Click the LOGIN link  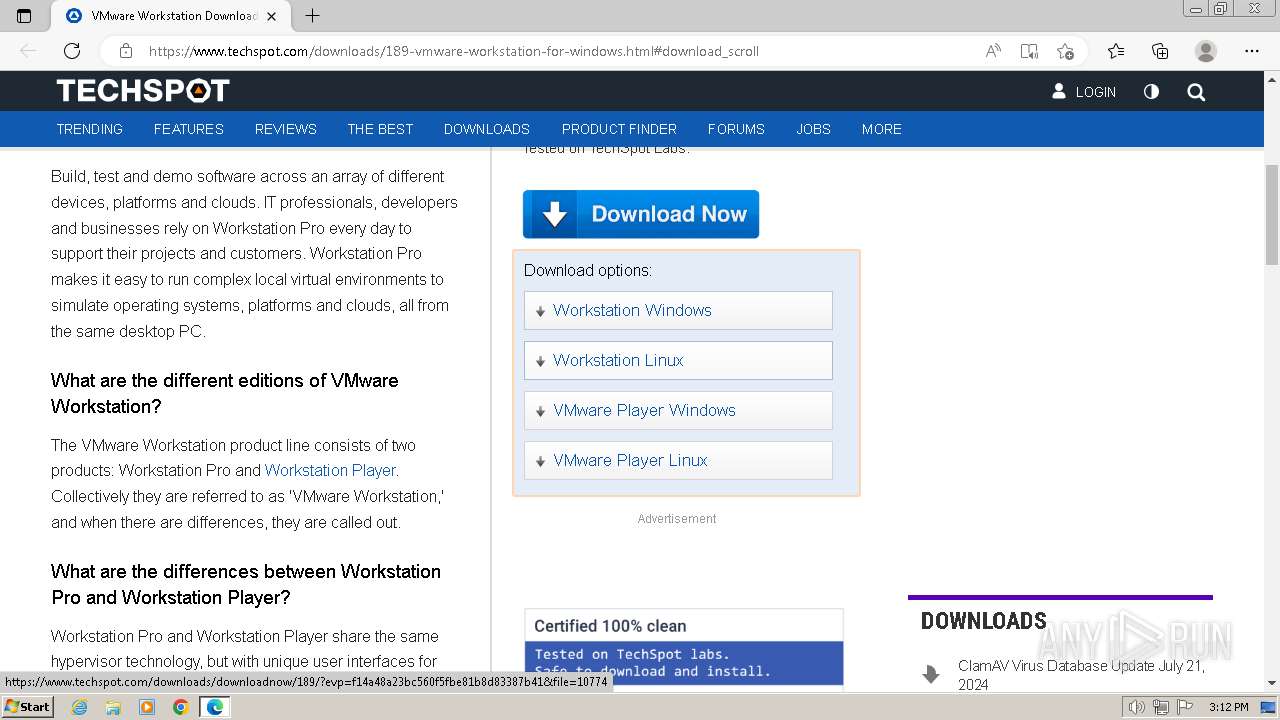click(1084, 91)
